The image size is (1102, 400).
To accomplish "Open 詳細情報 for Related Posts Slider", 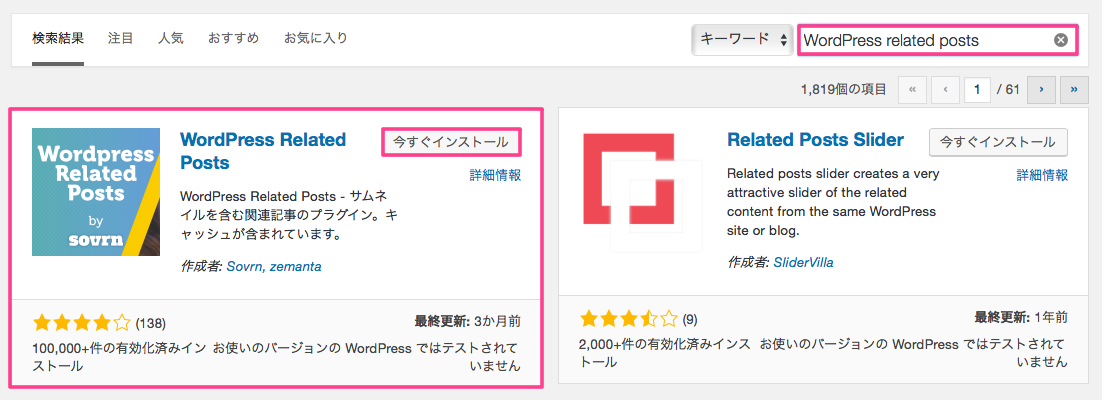I will (1042, 175).
